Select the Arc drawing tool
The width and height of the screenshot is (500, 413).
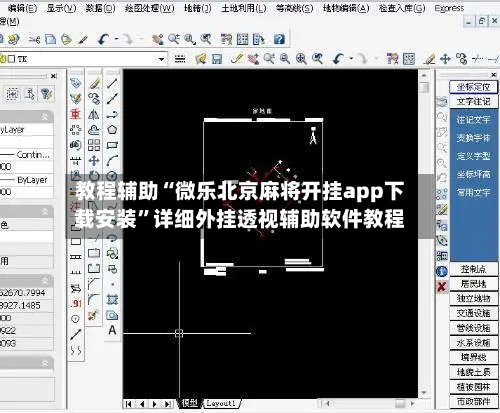(112, 161)
